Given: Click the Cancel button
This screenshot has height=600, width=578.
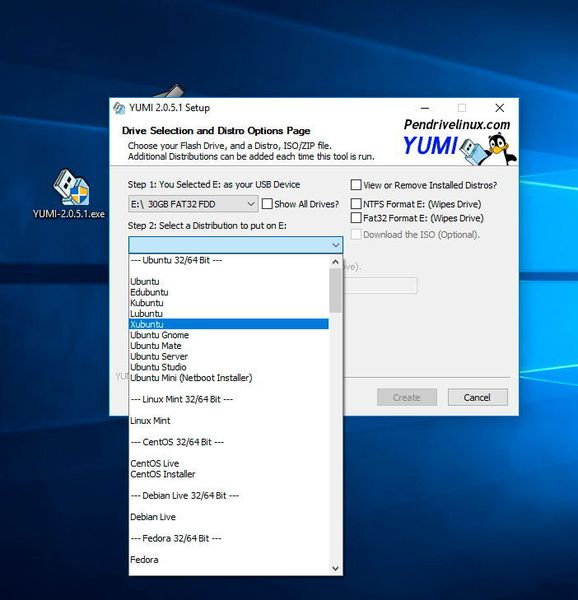Looking at the screenshot, I should (477, 398).
